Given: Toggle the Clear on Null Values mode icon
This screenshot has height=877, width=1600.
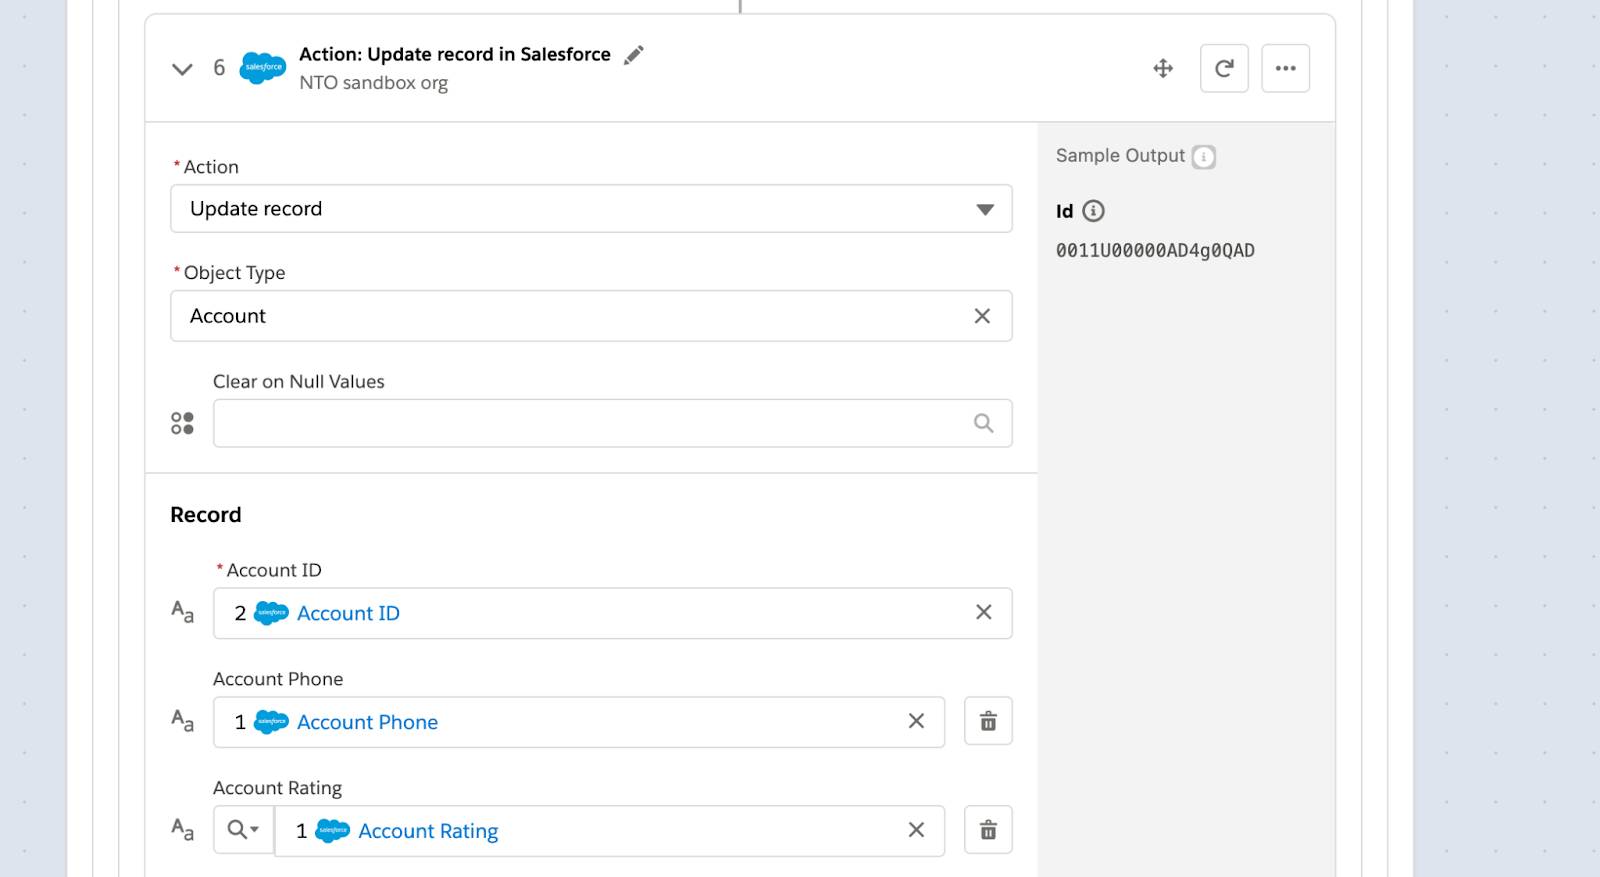Looking at the screenshot, I should (x=182, y=423).
